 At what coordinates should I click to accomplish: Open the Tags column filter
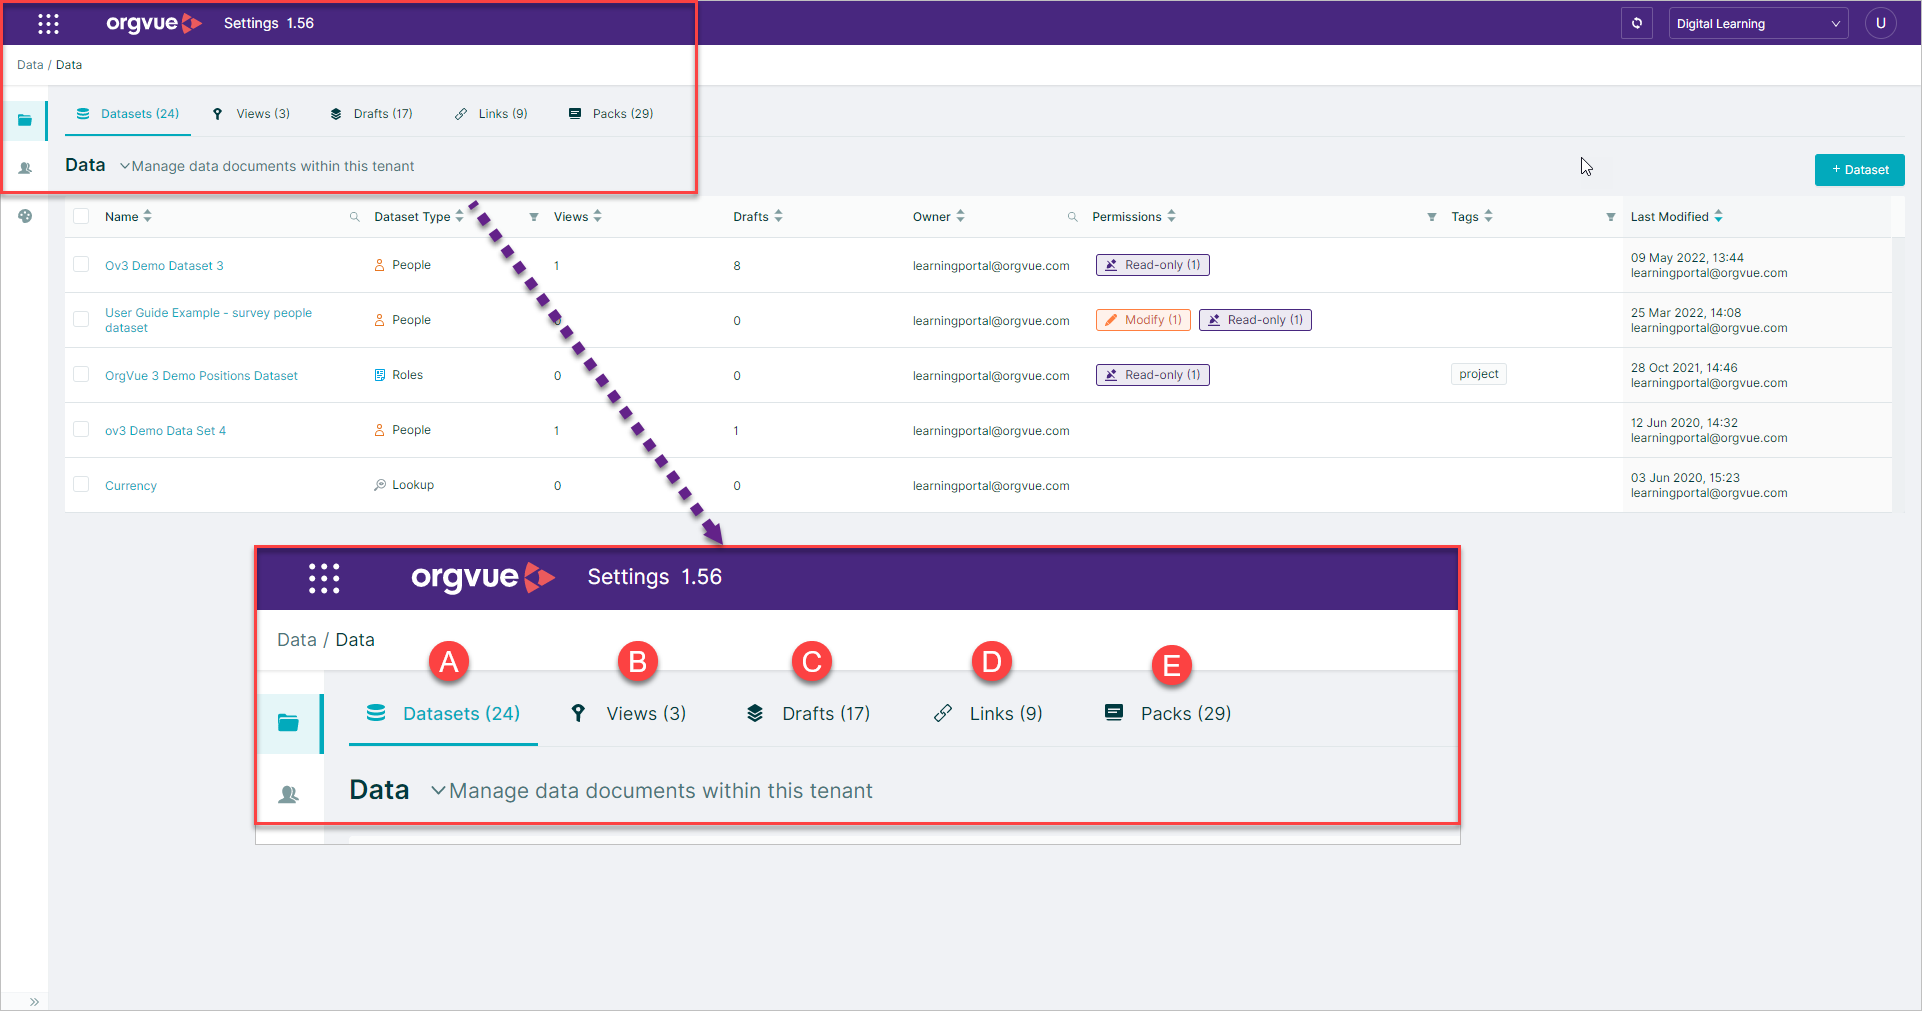(1611, 217)
